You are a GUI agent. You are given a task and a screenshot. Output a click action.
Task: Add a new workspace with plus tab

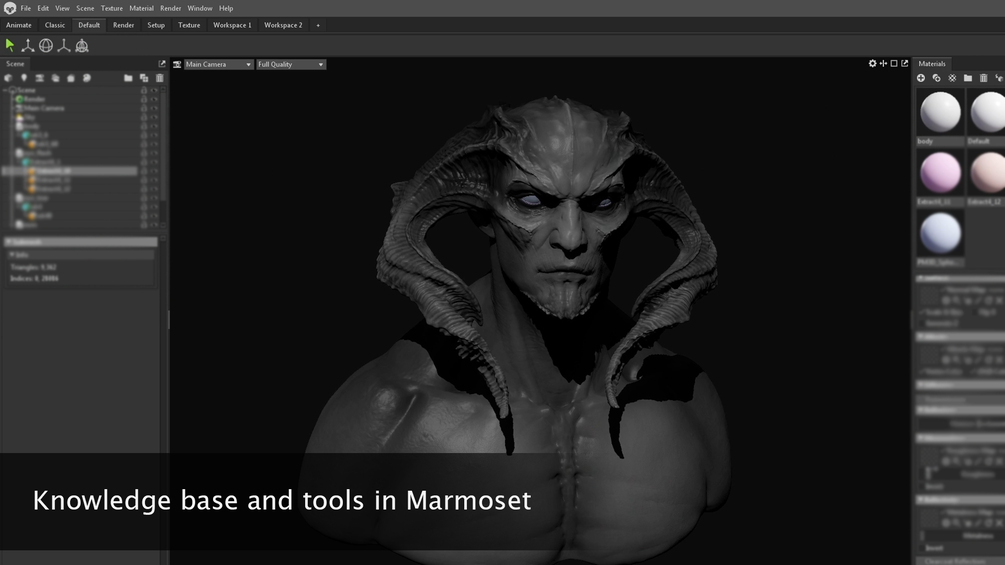coord(318,25)
